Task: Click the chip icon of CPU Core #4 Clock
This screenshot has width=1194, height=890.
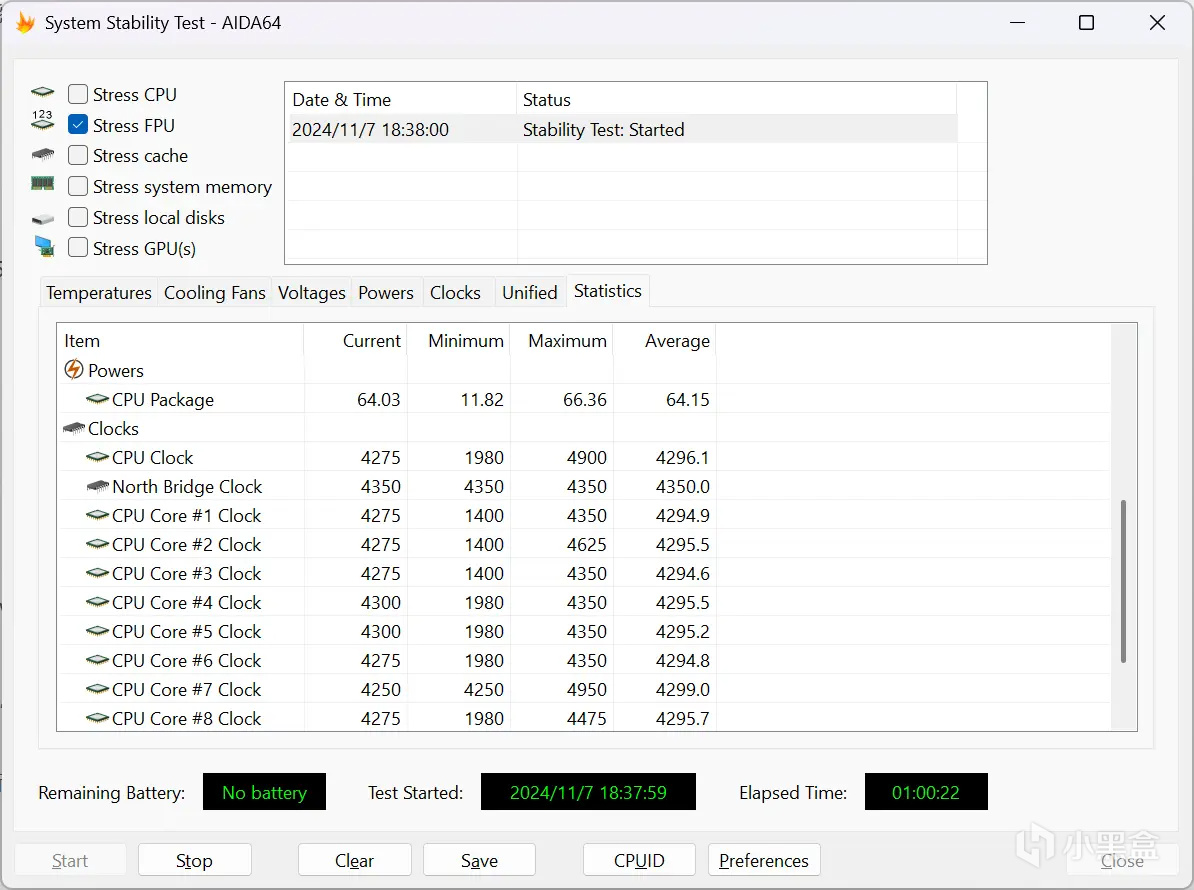Action: [x=97, y=601]
